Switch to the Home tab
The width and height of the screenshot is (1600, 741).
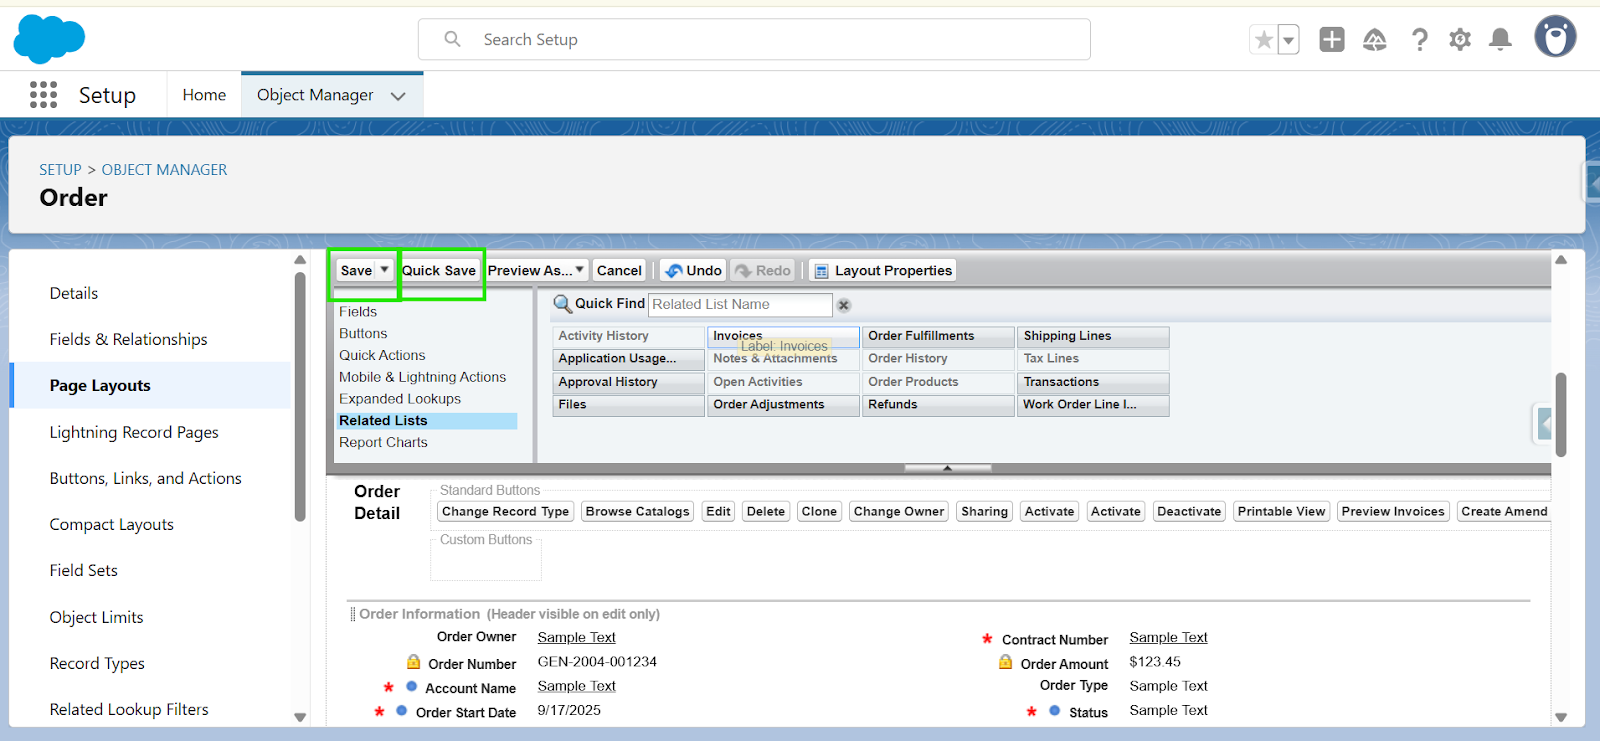coord(204,95)
